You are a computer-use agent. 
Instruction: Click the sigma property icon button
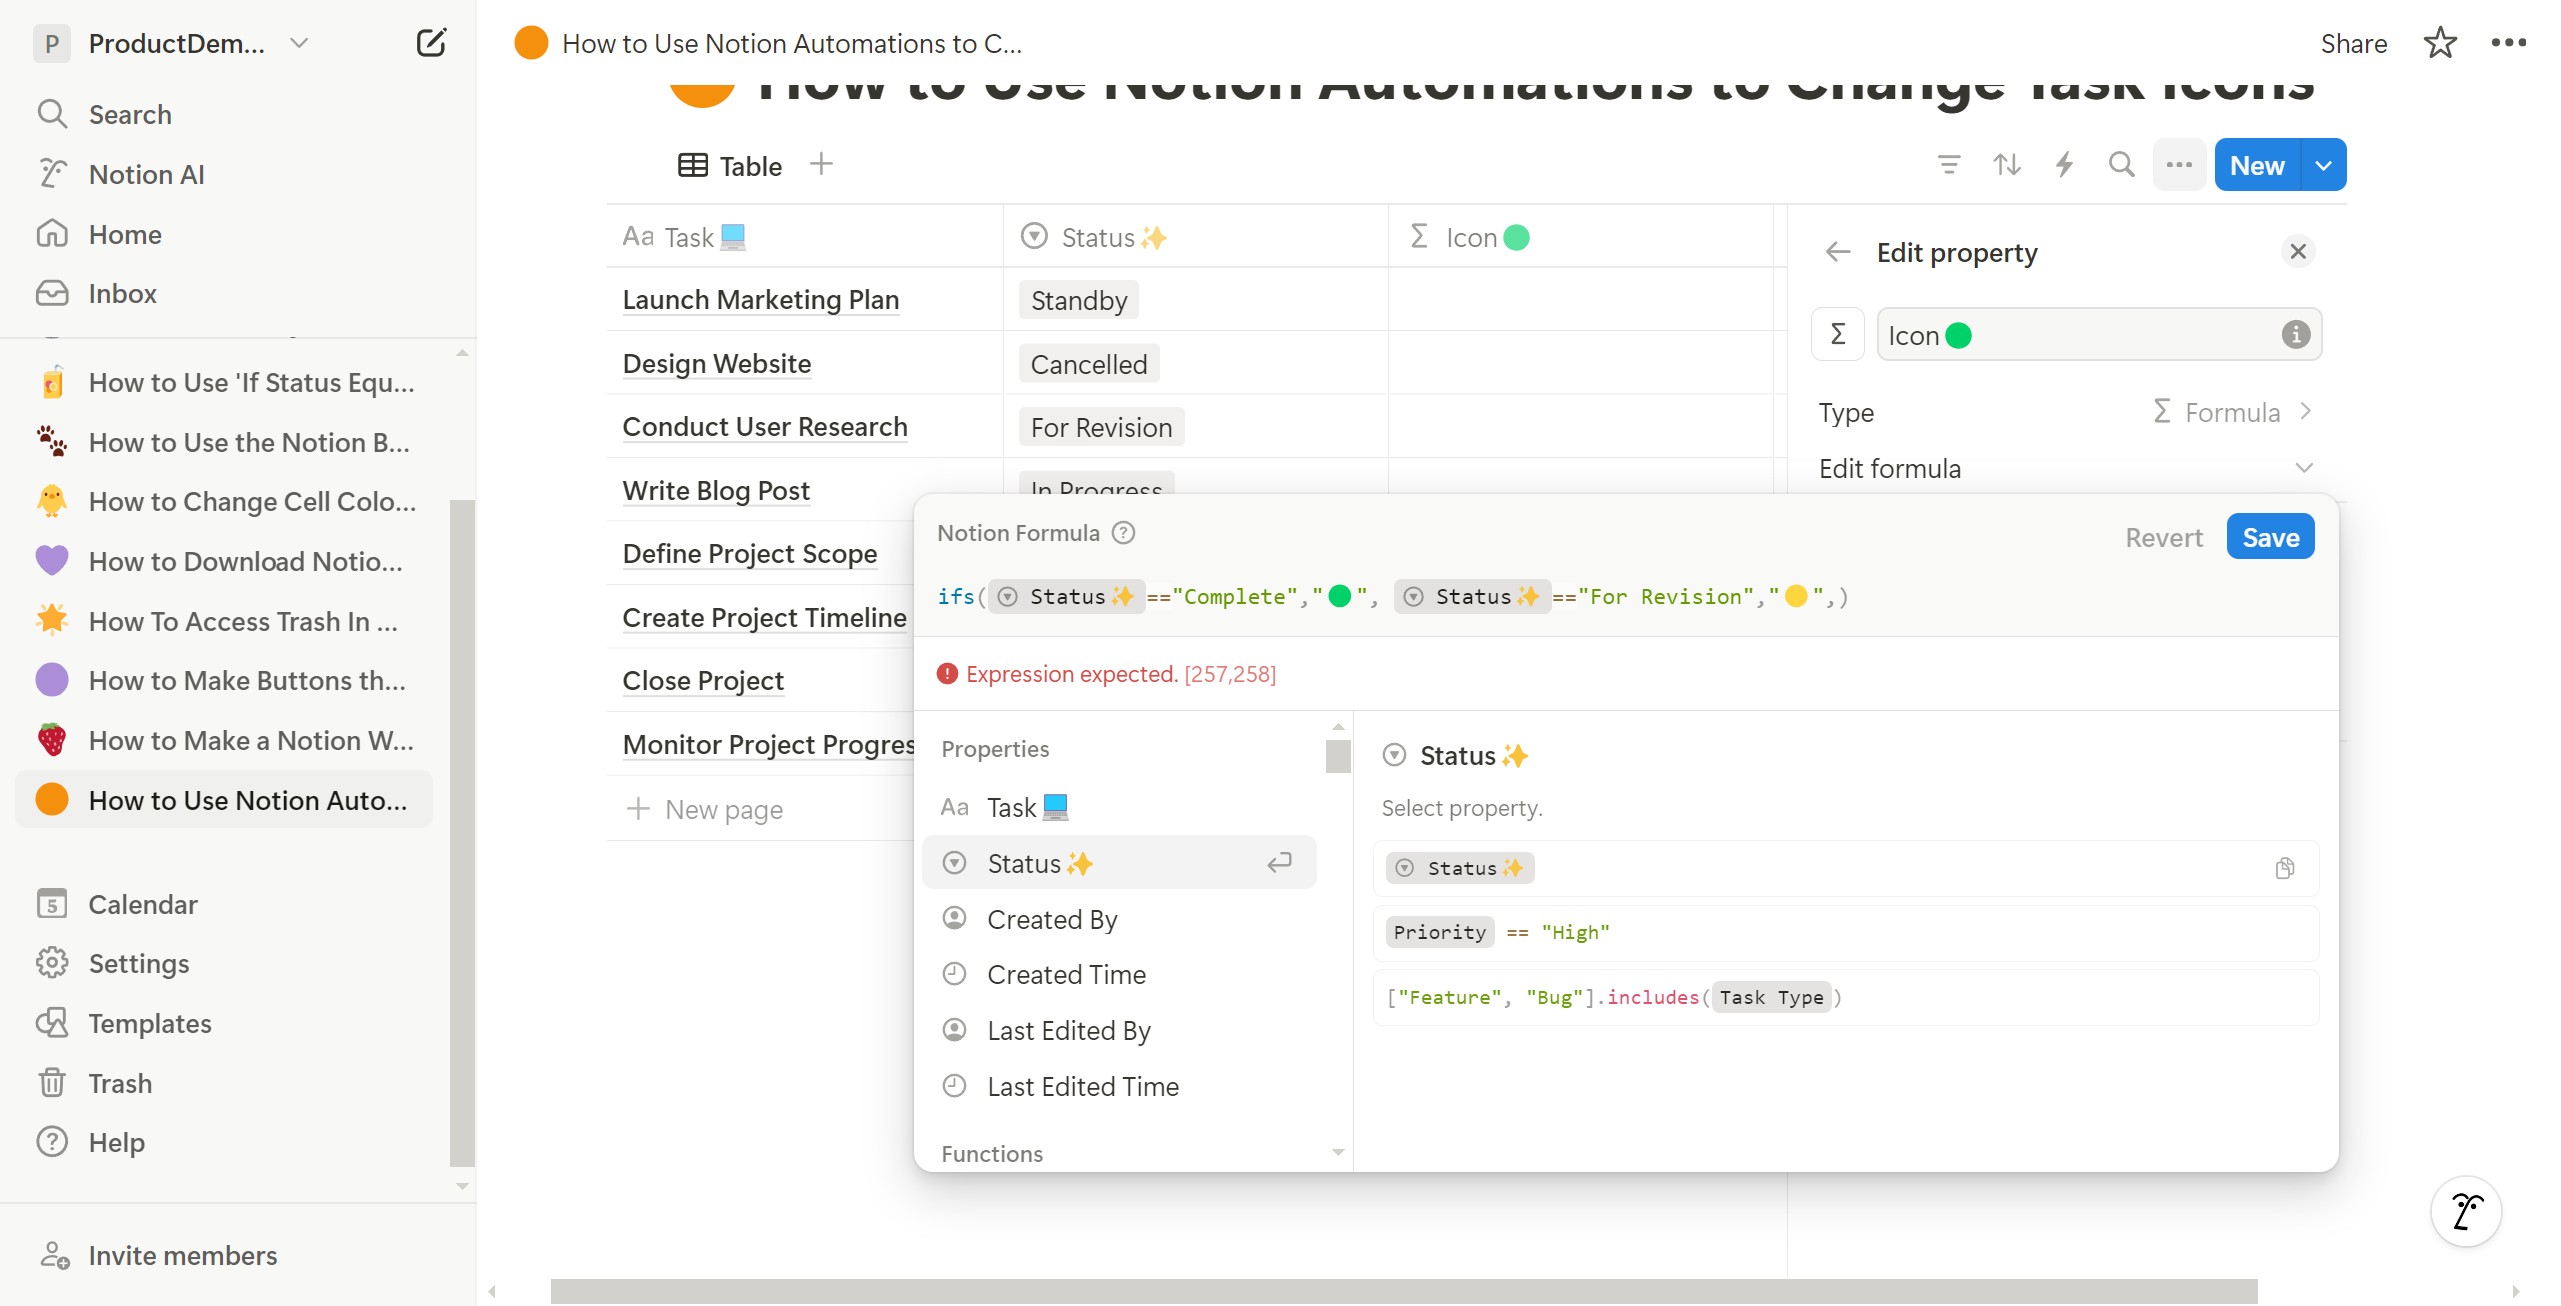pyautogui.click(x=1838, y=334)
